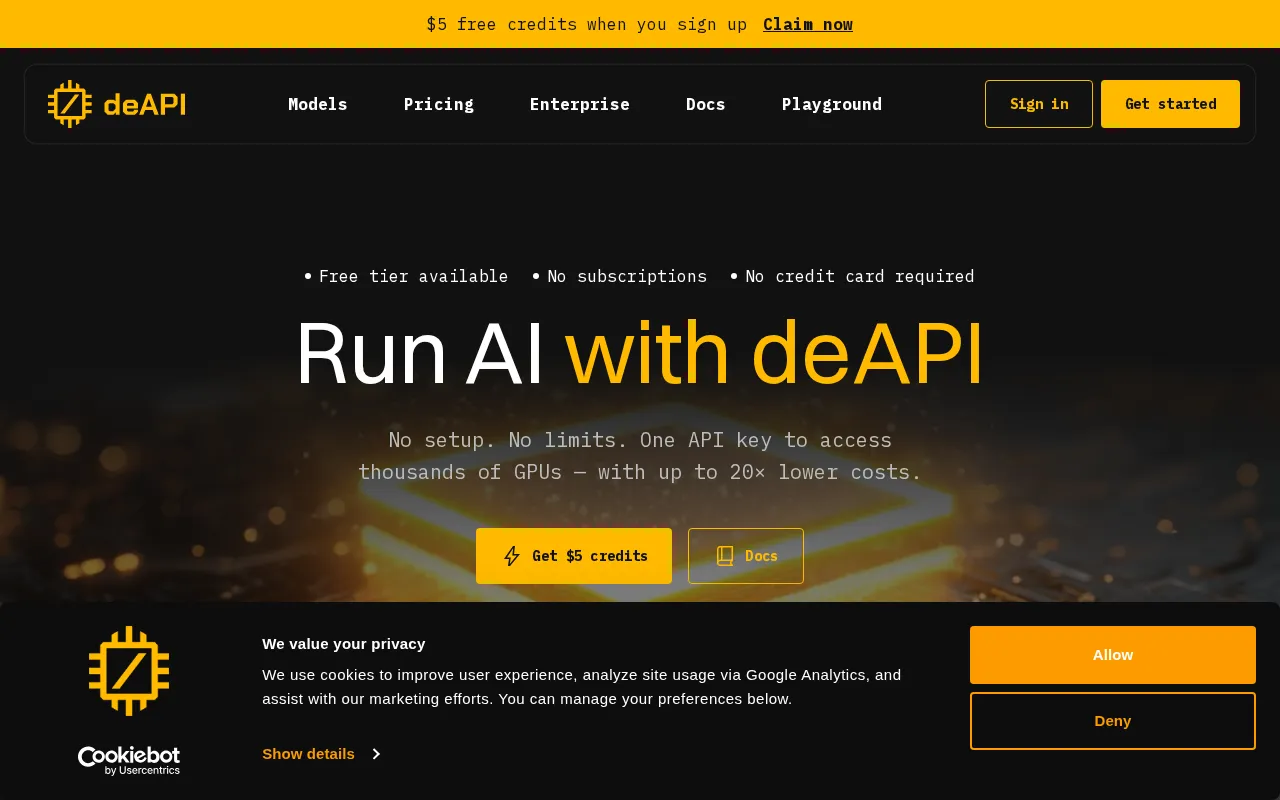The height and width of the screenshot is (800, 1280).
Task: Click Claim now in the top banner
Action: [808, 24]
